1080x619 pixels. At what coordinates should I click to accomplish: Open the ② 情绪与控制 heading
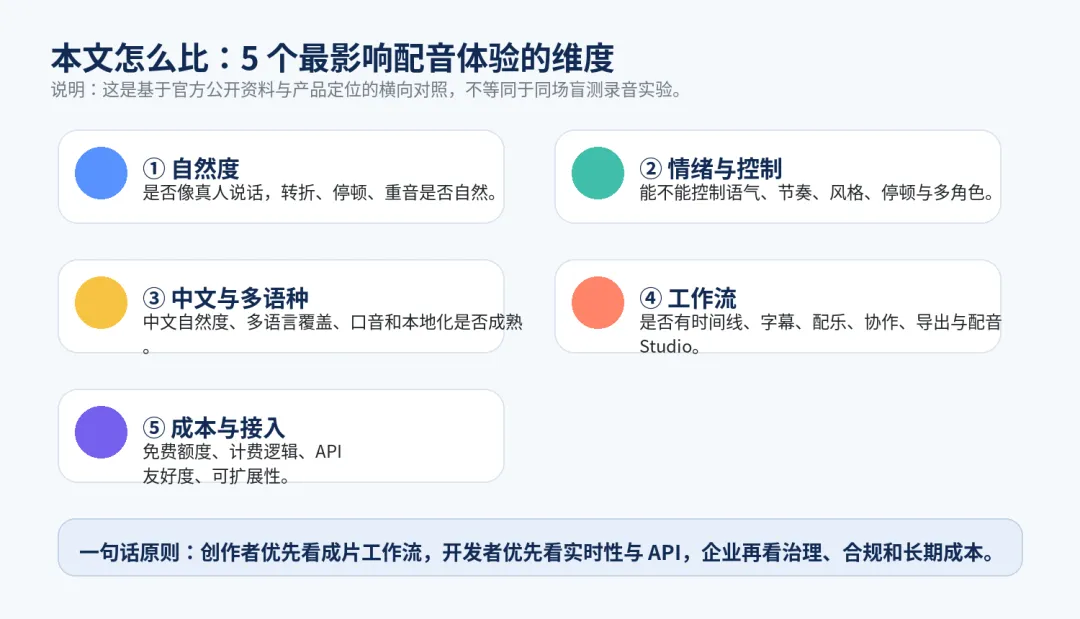[x=710, y=168]
